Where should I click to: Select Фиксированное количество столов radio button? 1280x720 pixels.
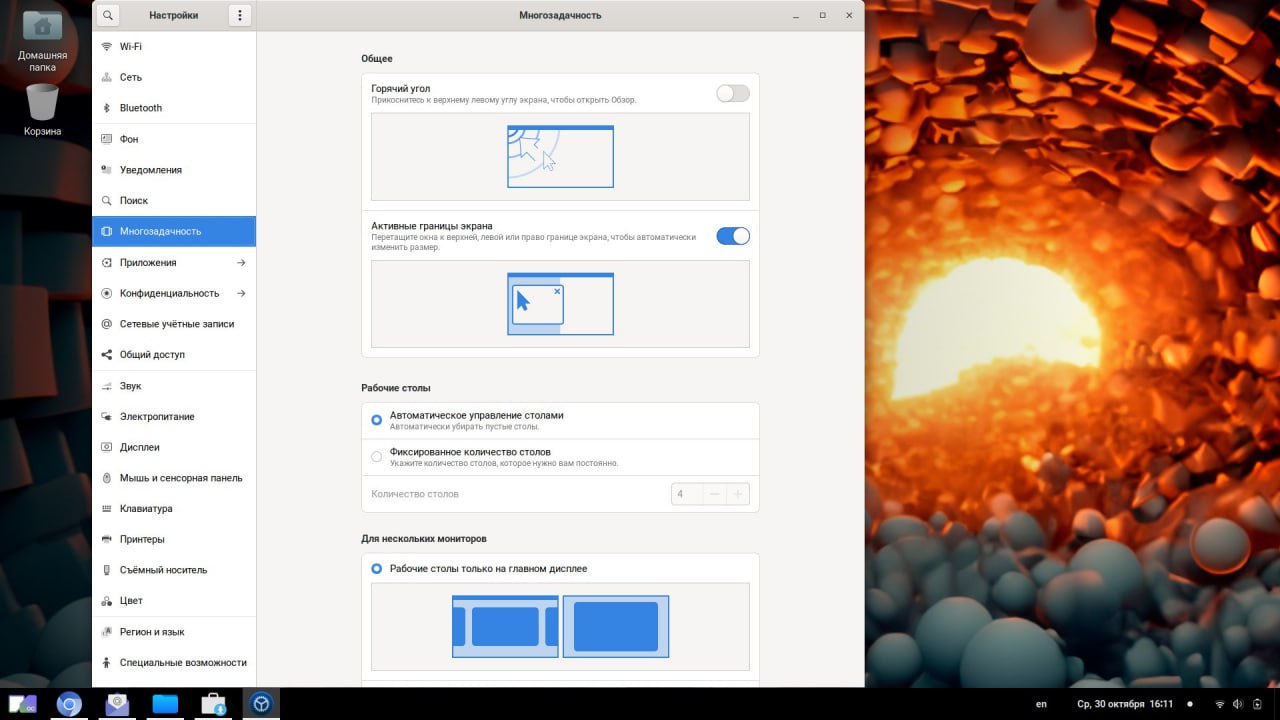click(x=377, y=457)
